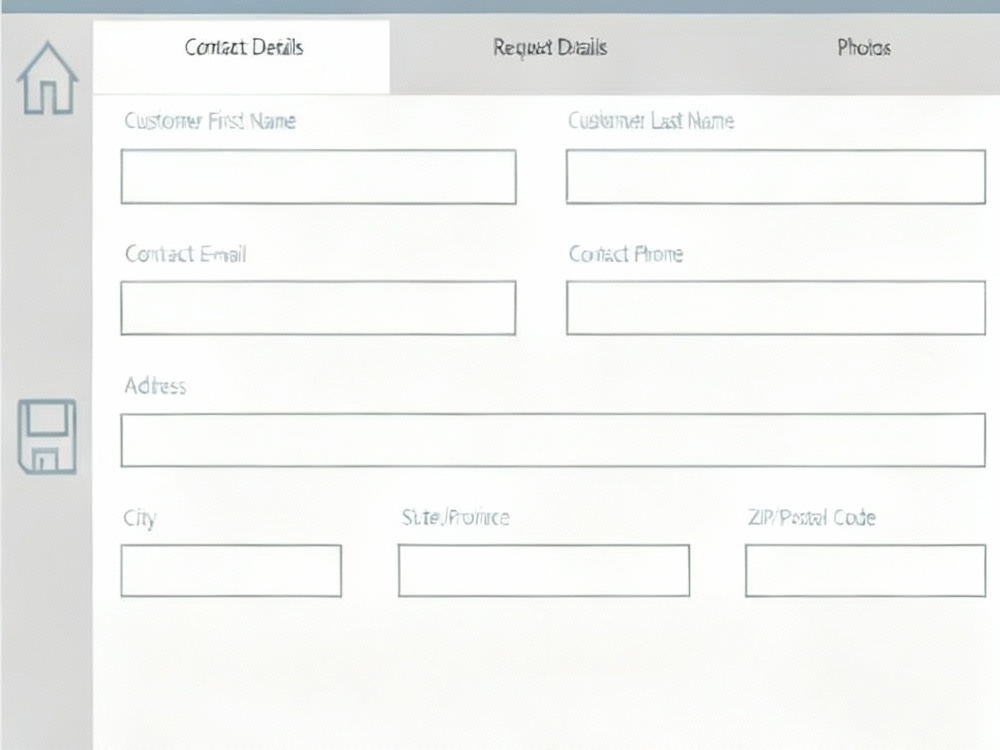The height and width of the screenshot is (750, 1000).
Task: Click inside the Address field
Action: click(x=553, y=440)
